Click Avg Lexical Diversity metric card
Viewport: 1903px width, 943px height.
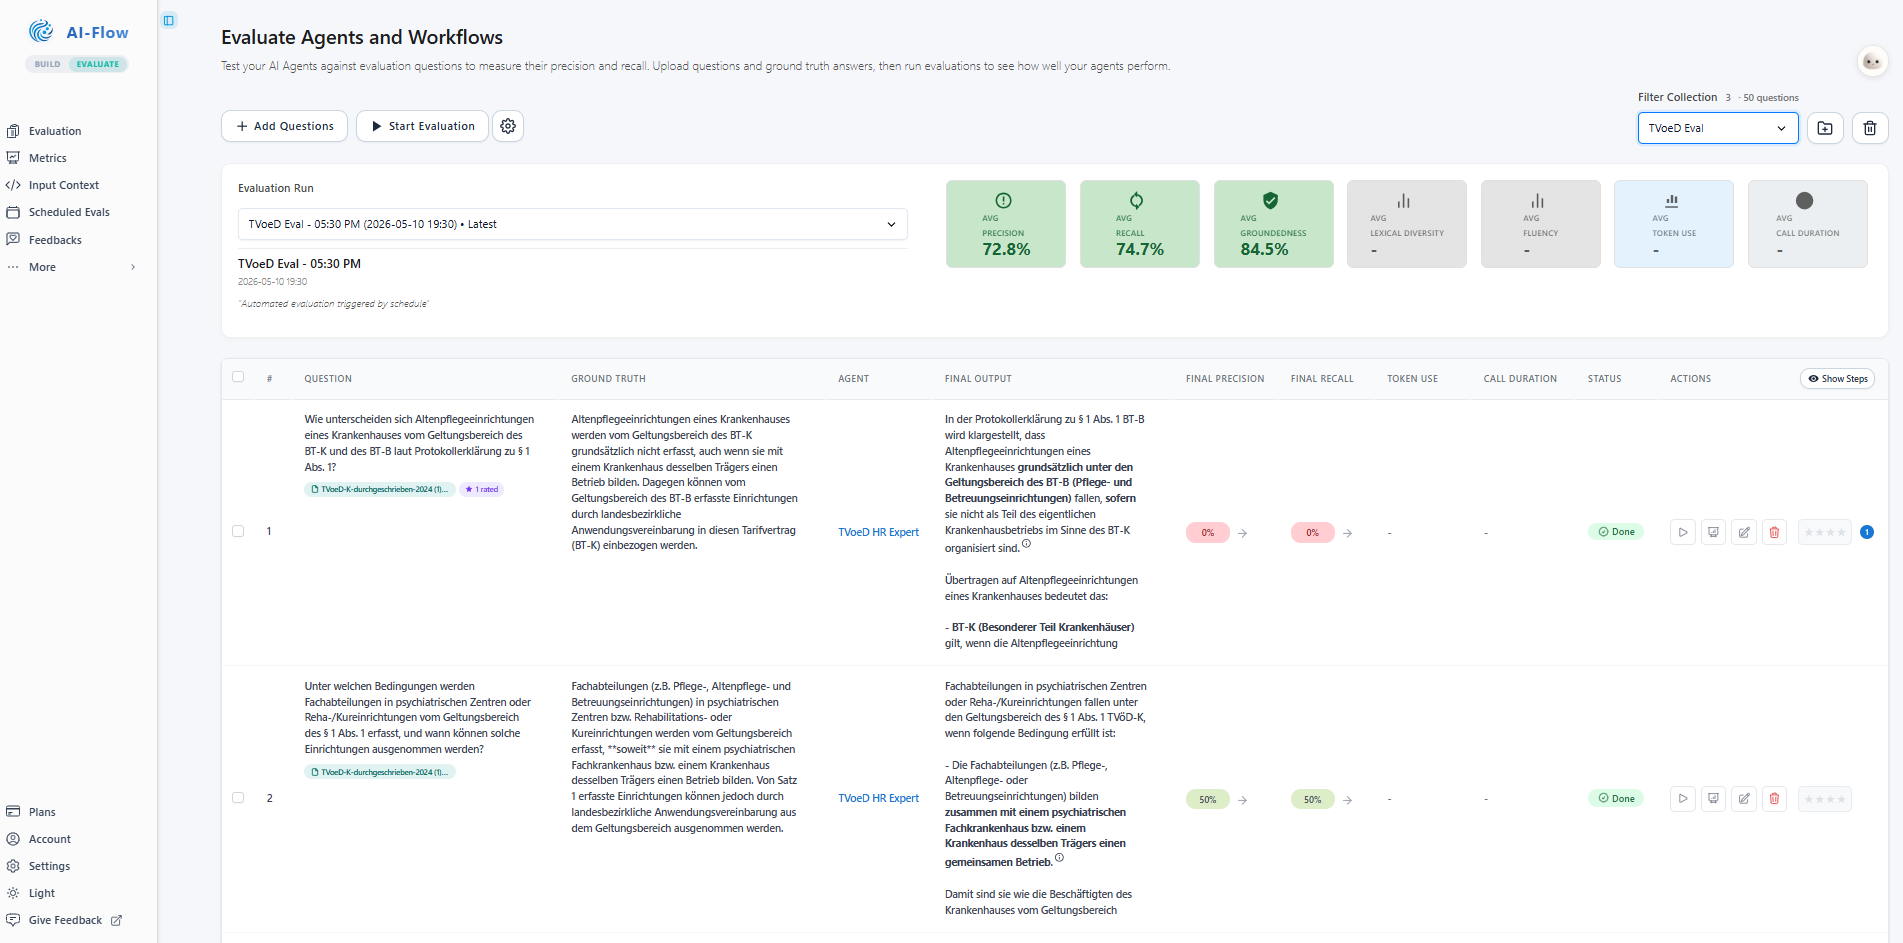pos(1407,224)
